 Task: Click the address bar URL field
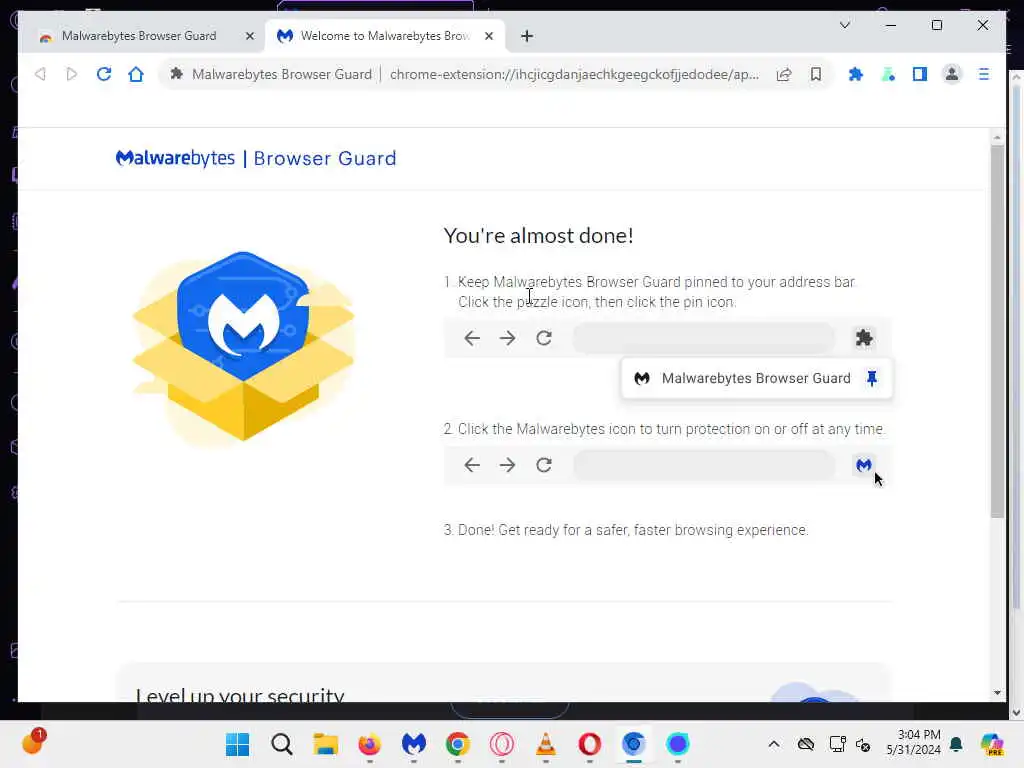[x=574, y=74]
